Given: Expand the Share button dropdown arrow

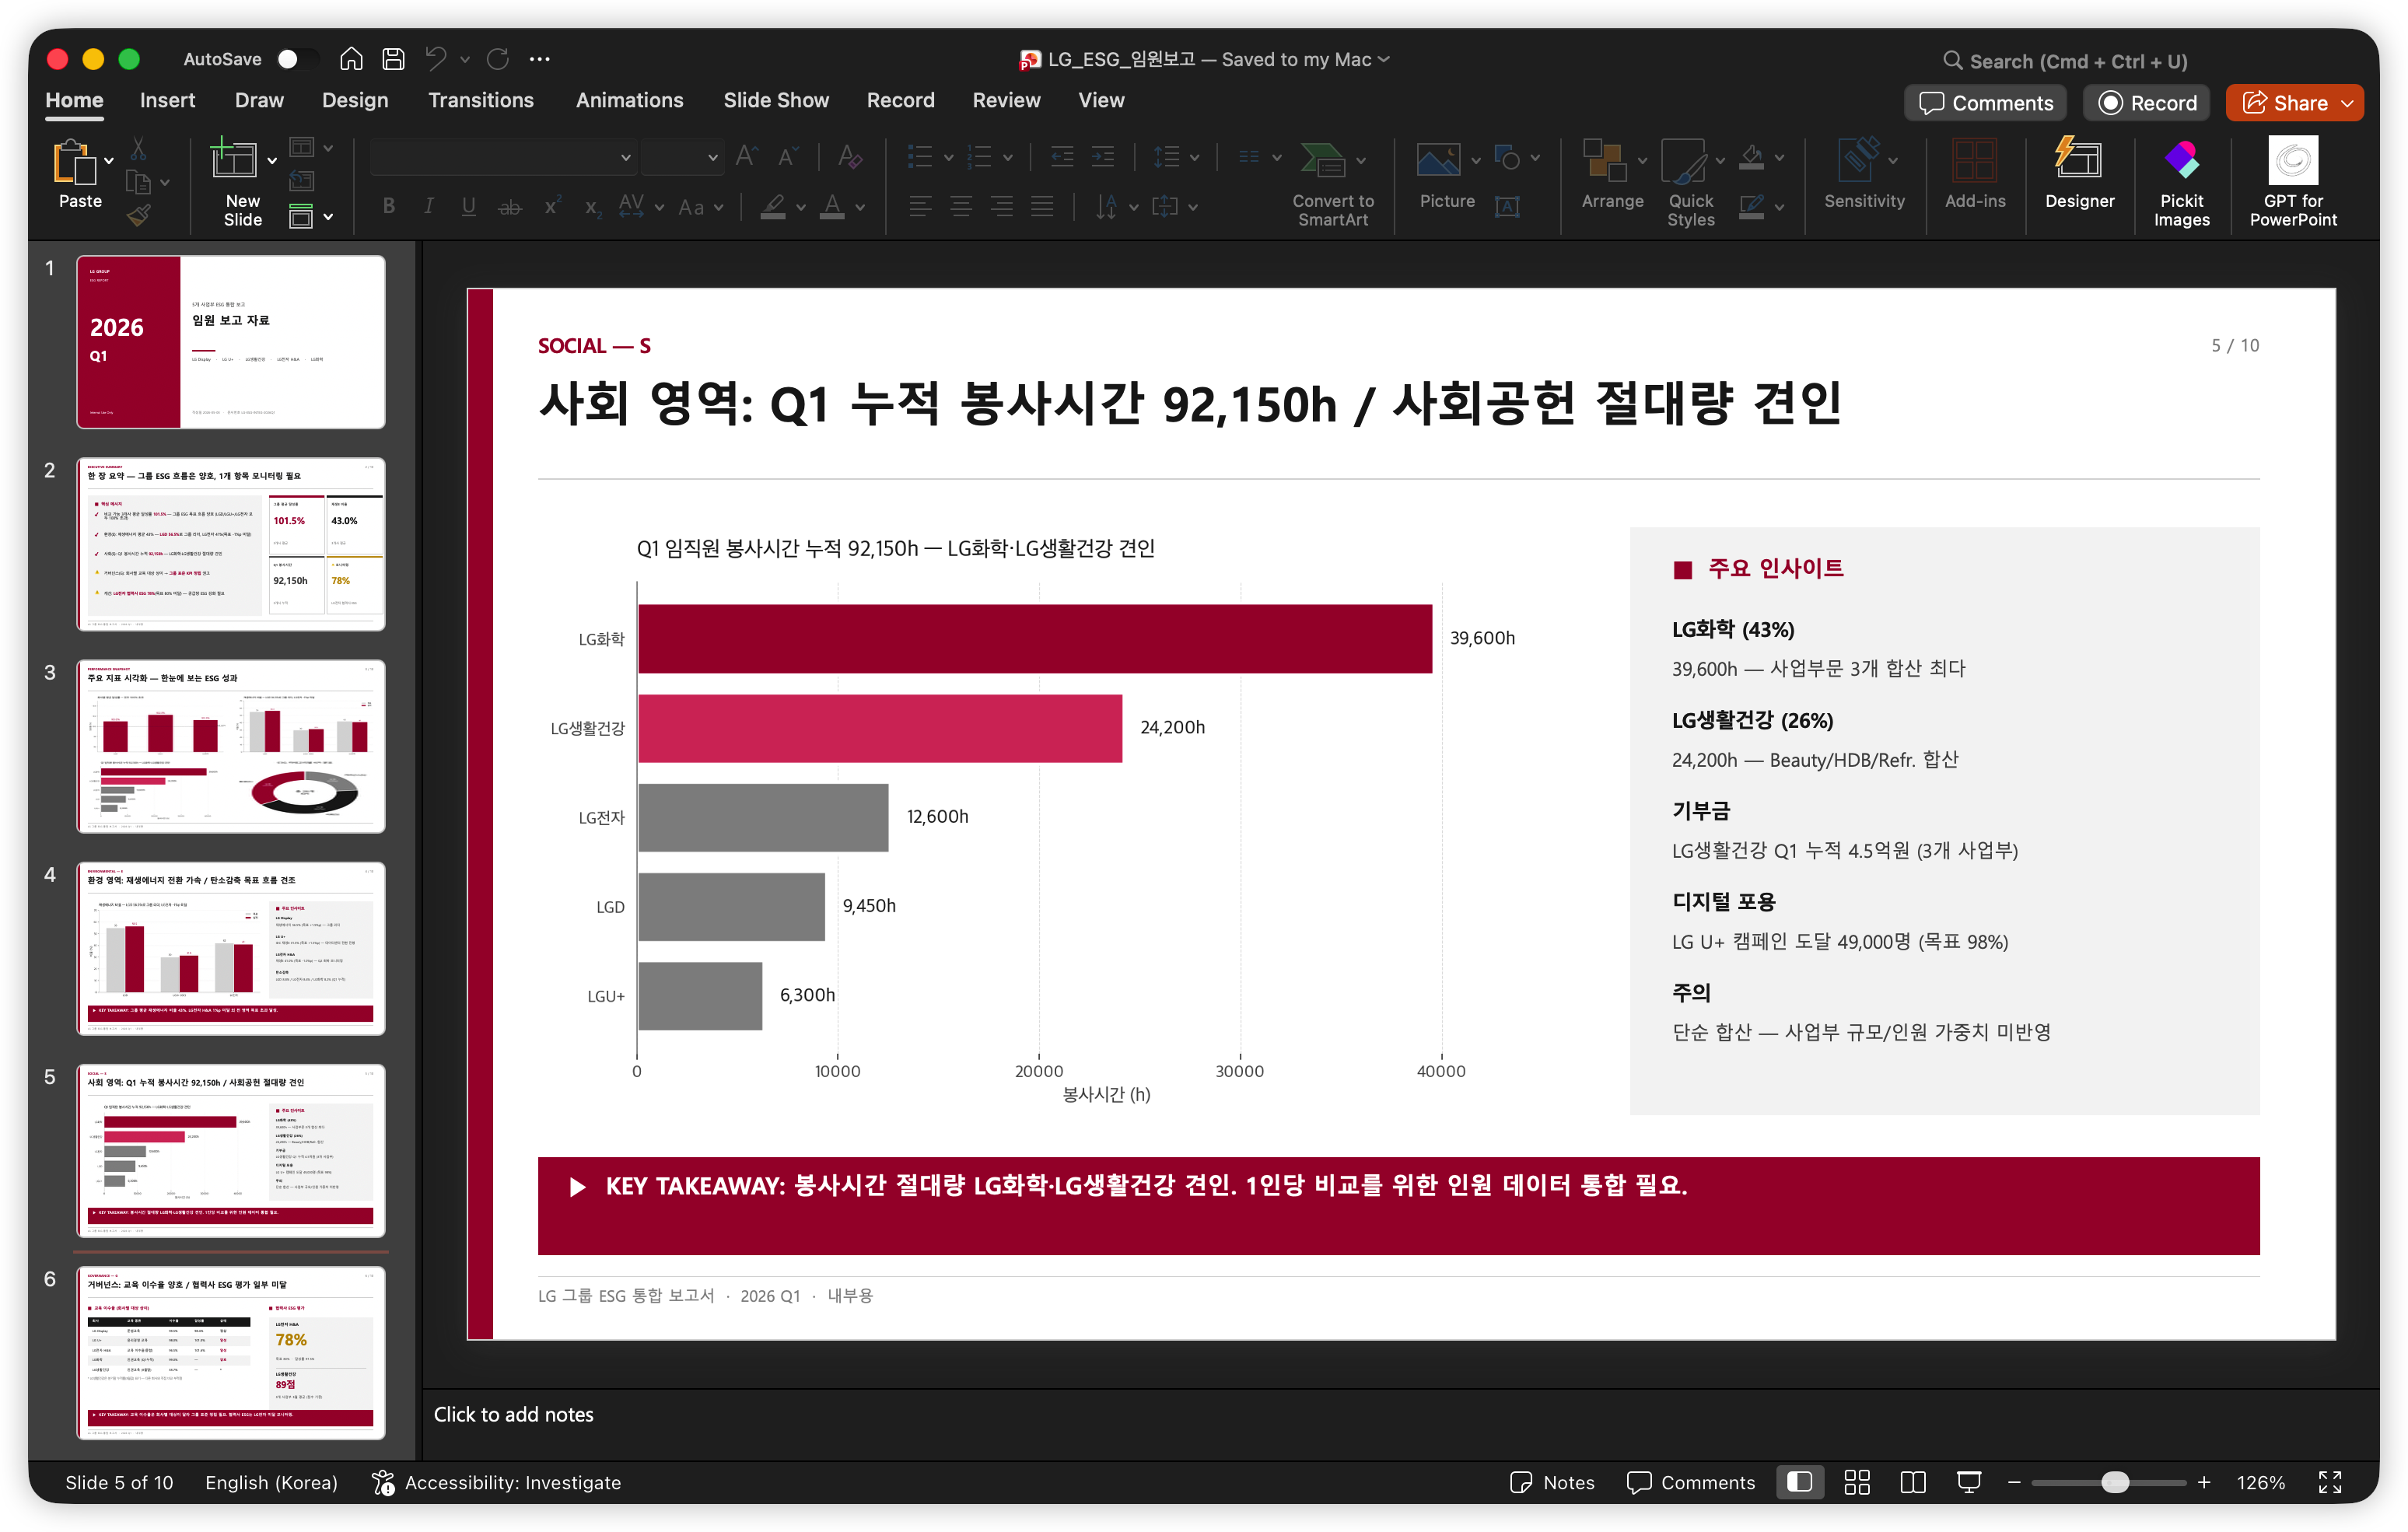Looking at the screenshot, I should [2346, 103].
